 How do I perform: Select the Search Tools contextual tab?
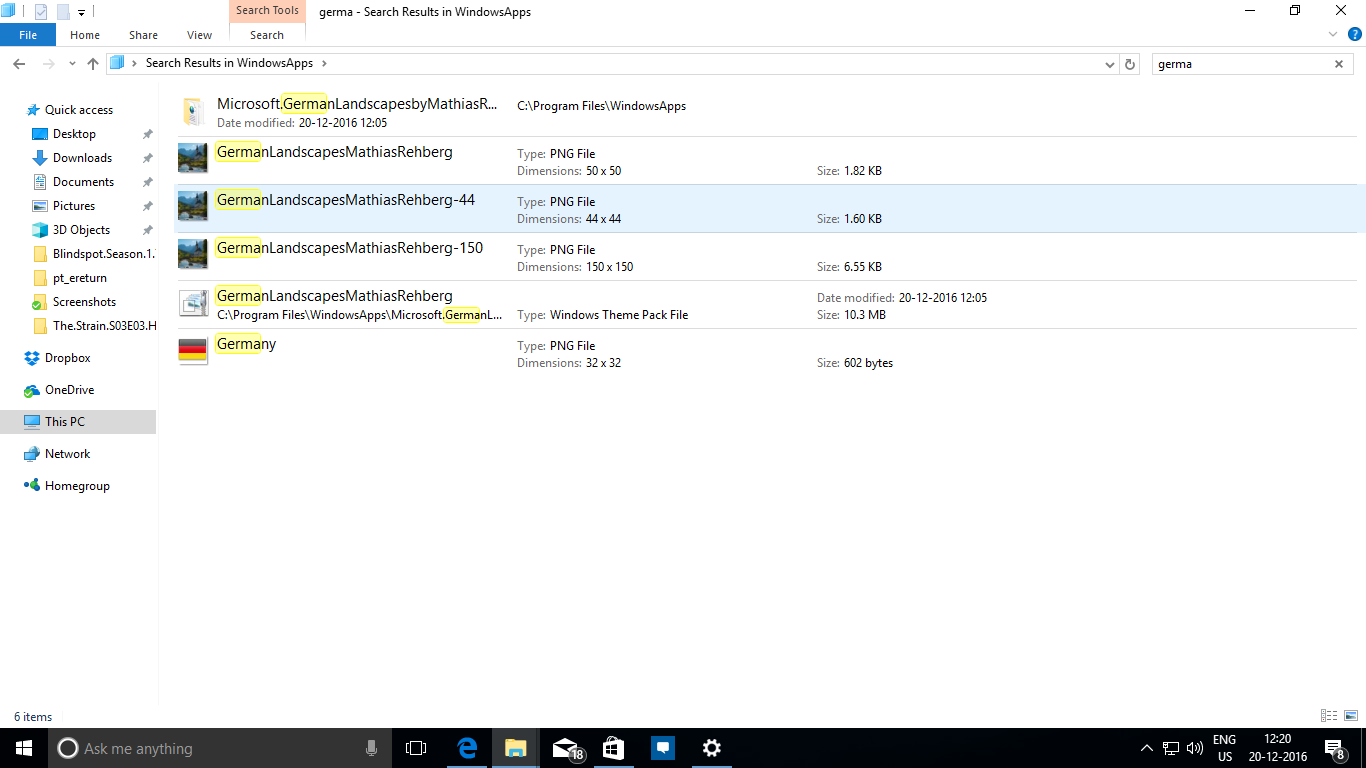267,11
